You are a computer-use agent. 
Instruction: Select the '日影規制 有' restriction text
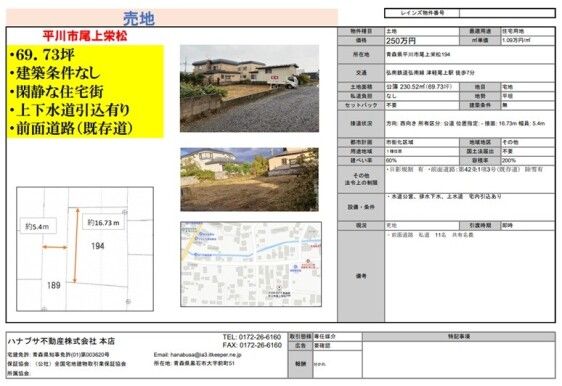click(x=405, y=169)
